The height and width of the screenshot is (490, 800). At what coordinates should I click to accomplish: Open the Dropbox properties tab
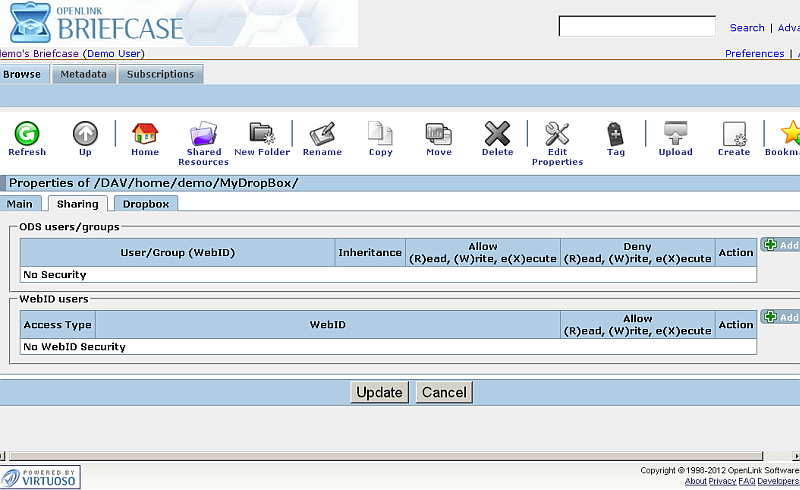point(146,204)
